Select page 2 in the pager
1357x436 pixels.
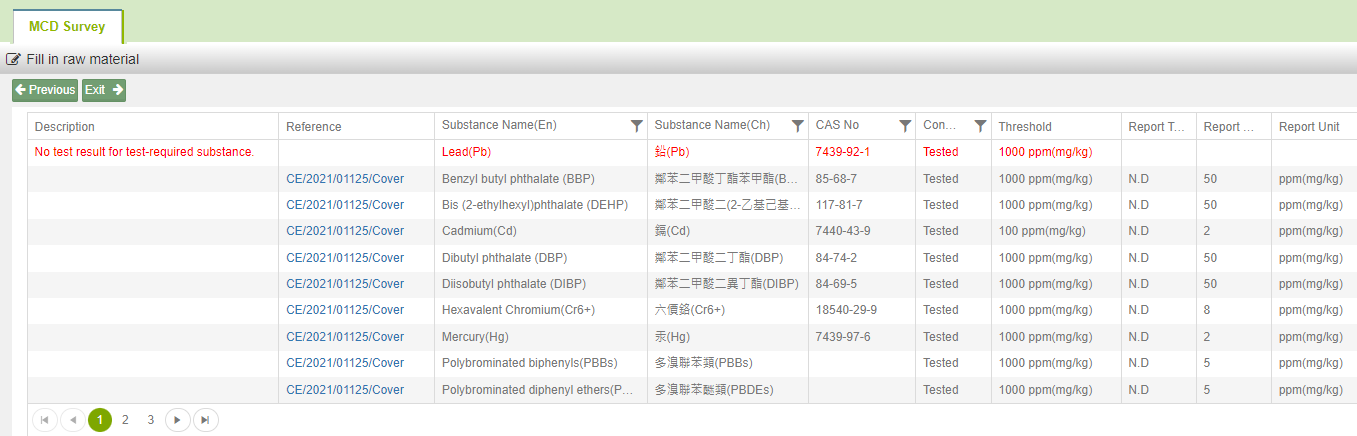pos(125,420)
